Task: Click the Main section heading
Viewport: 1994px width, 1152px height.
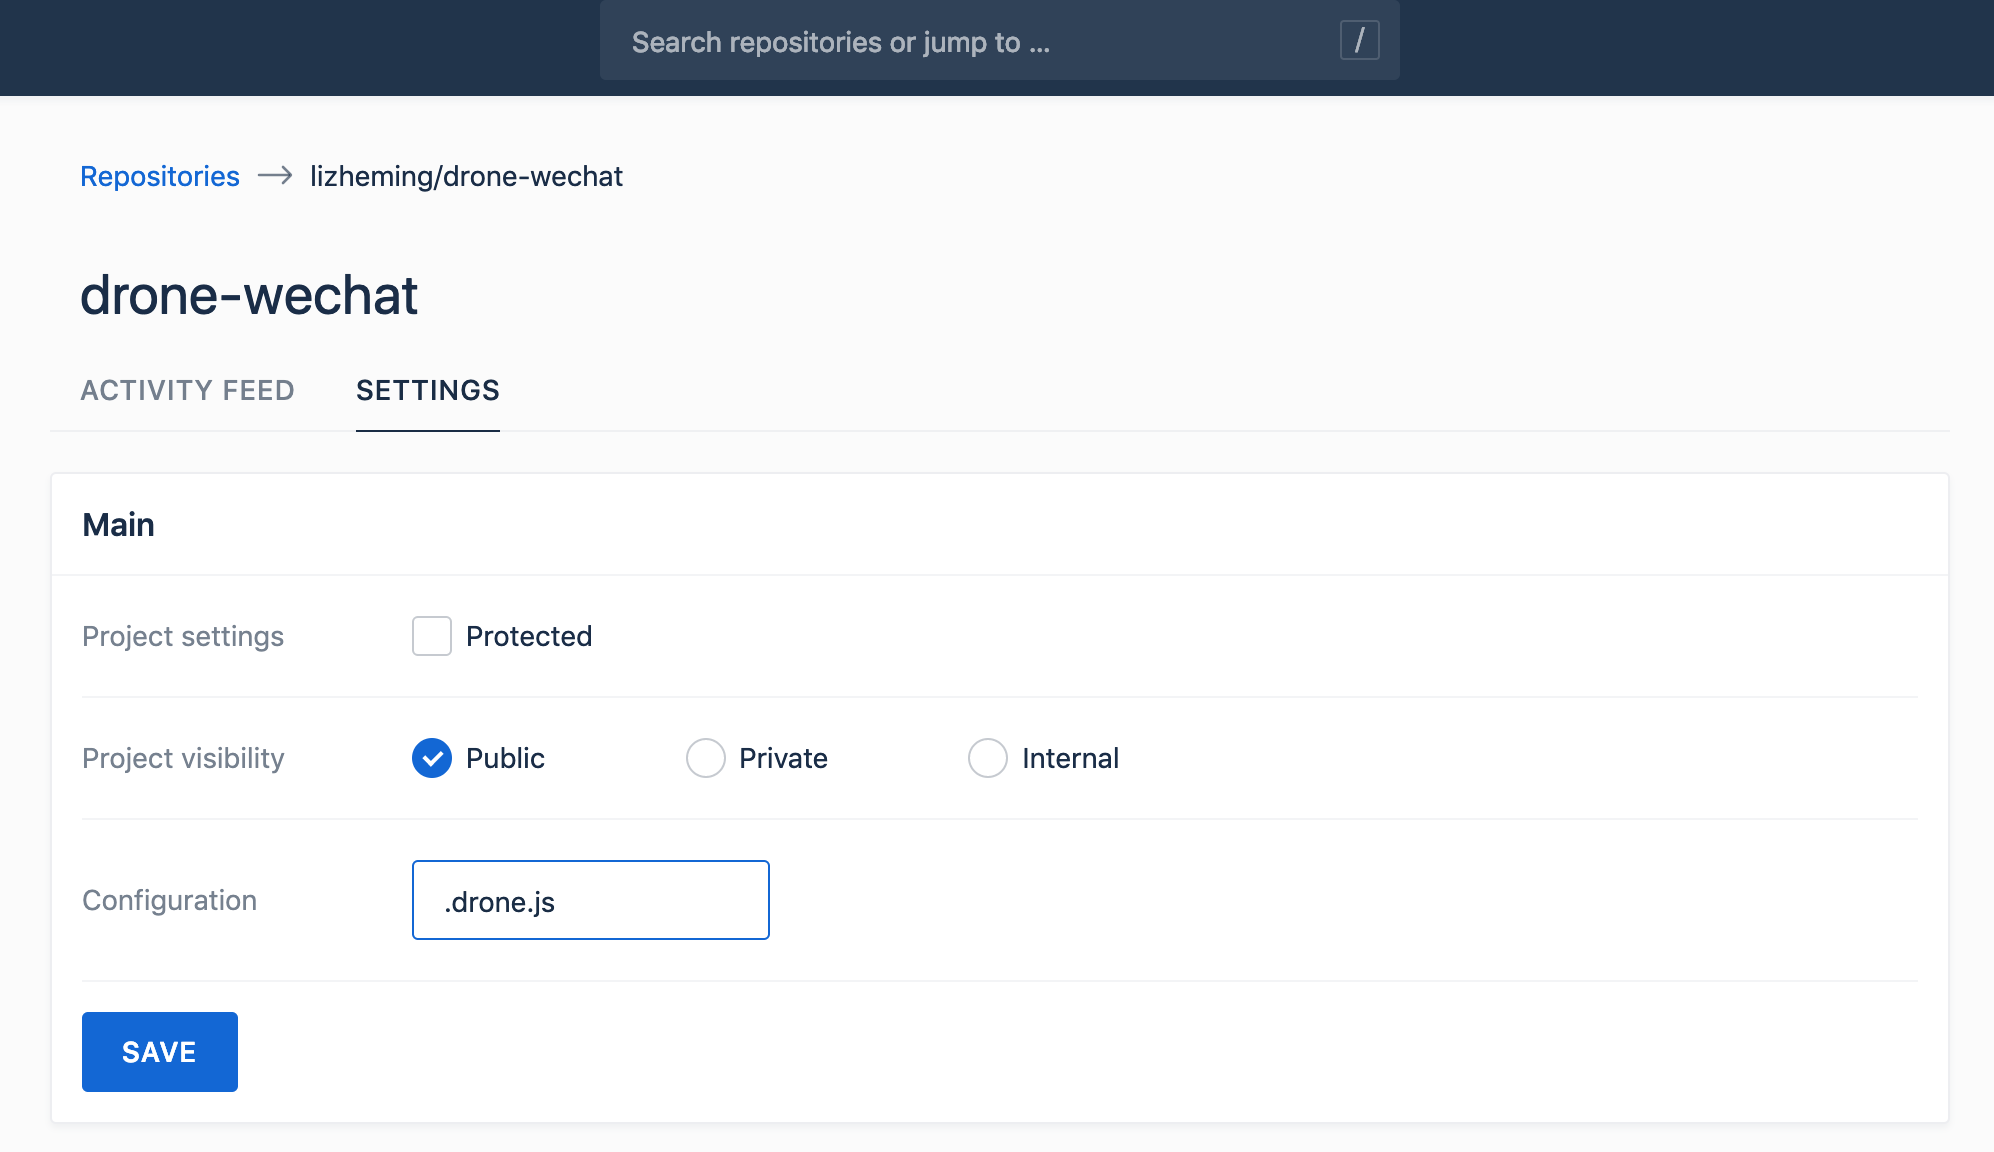Action: (119, 525)
